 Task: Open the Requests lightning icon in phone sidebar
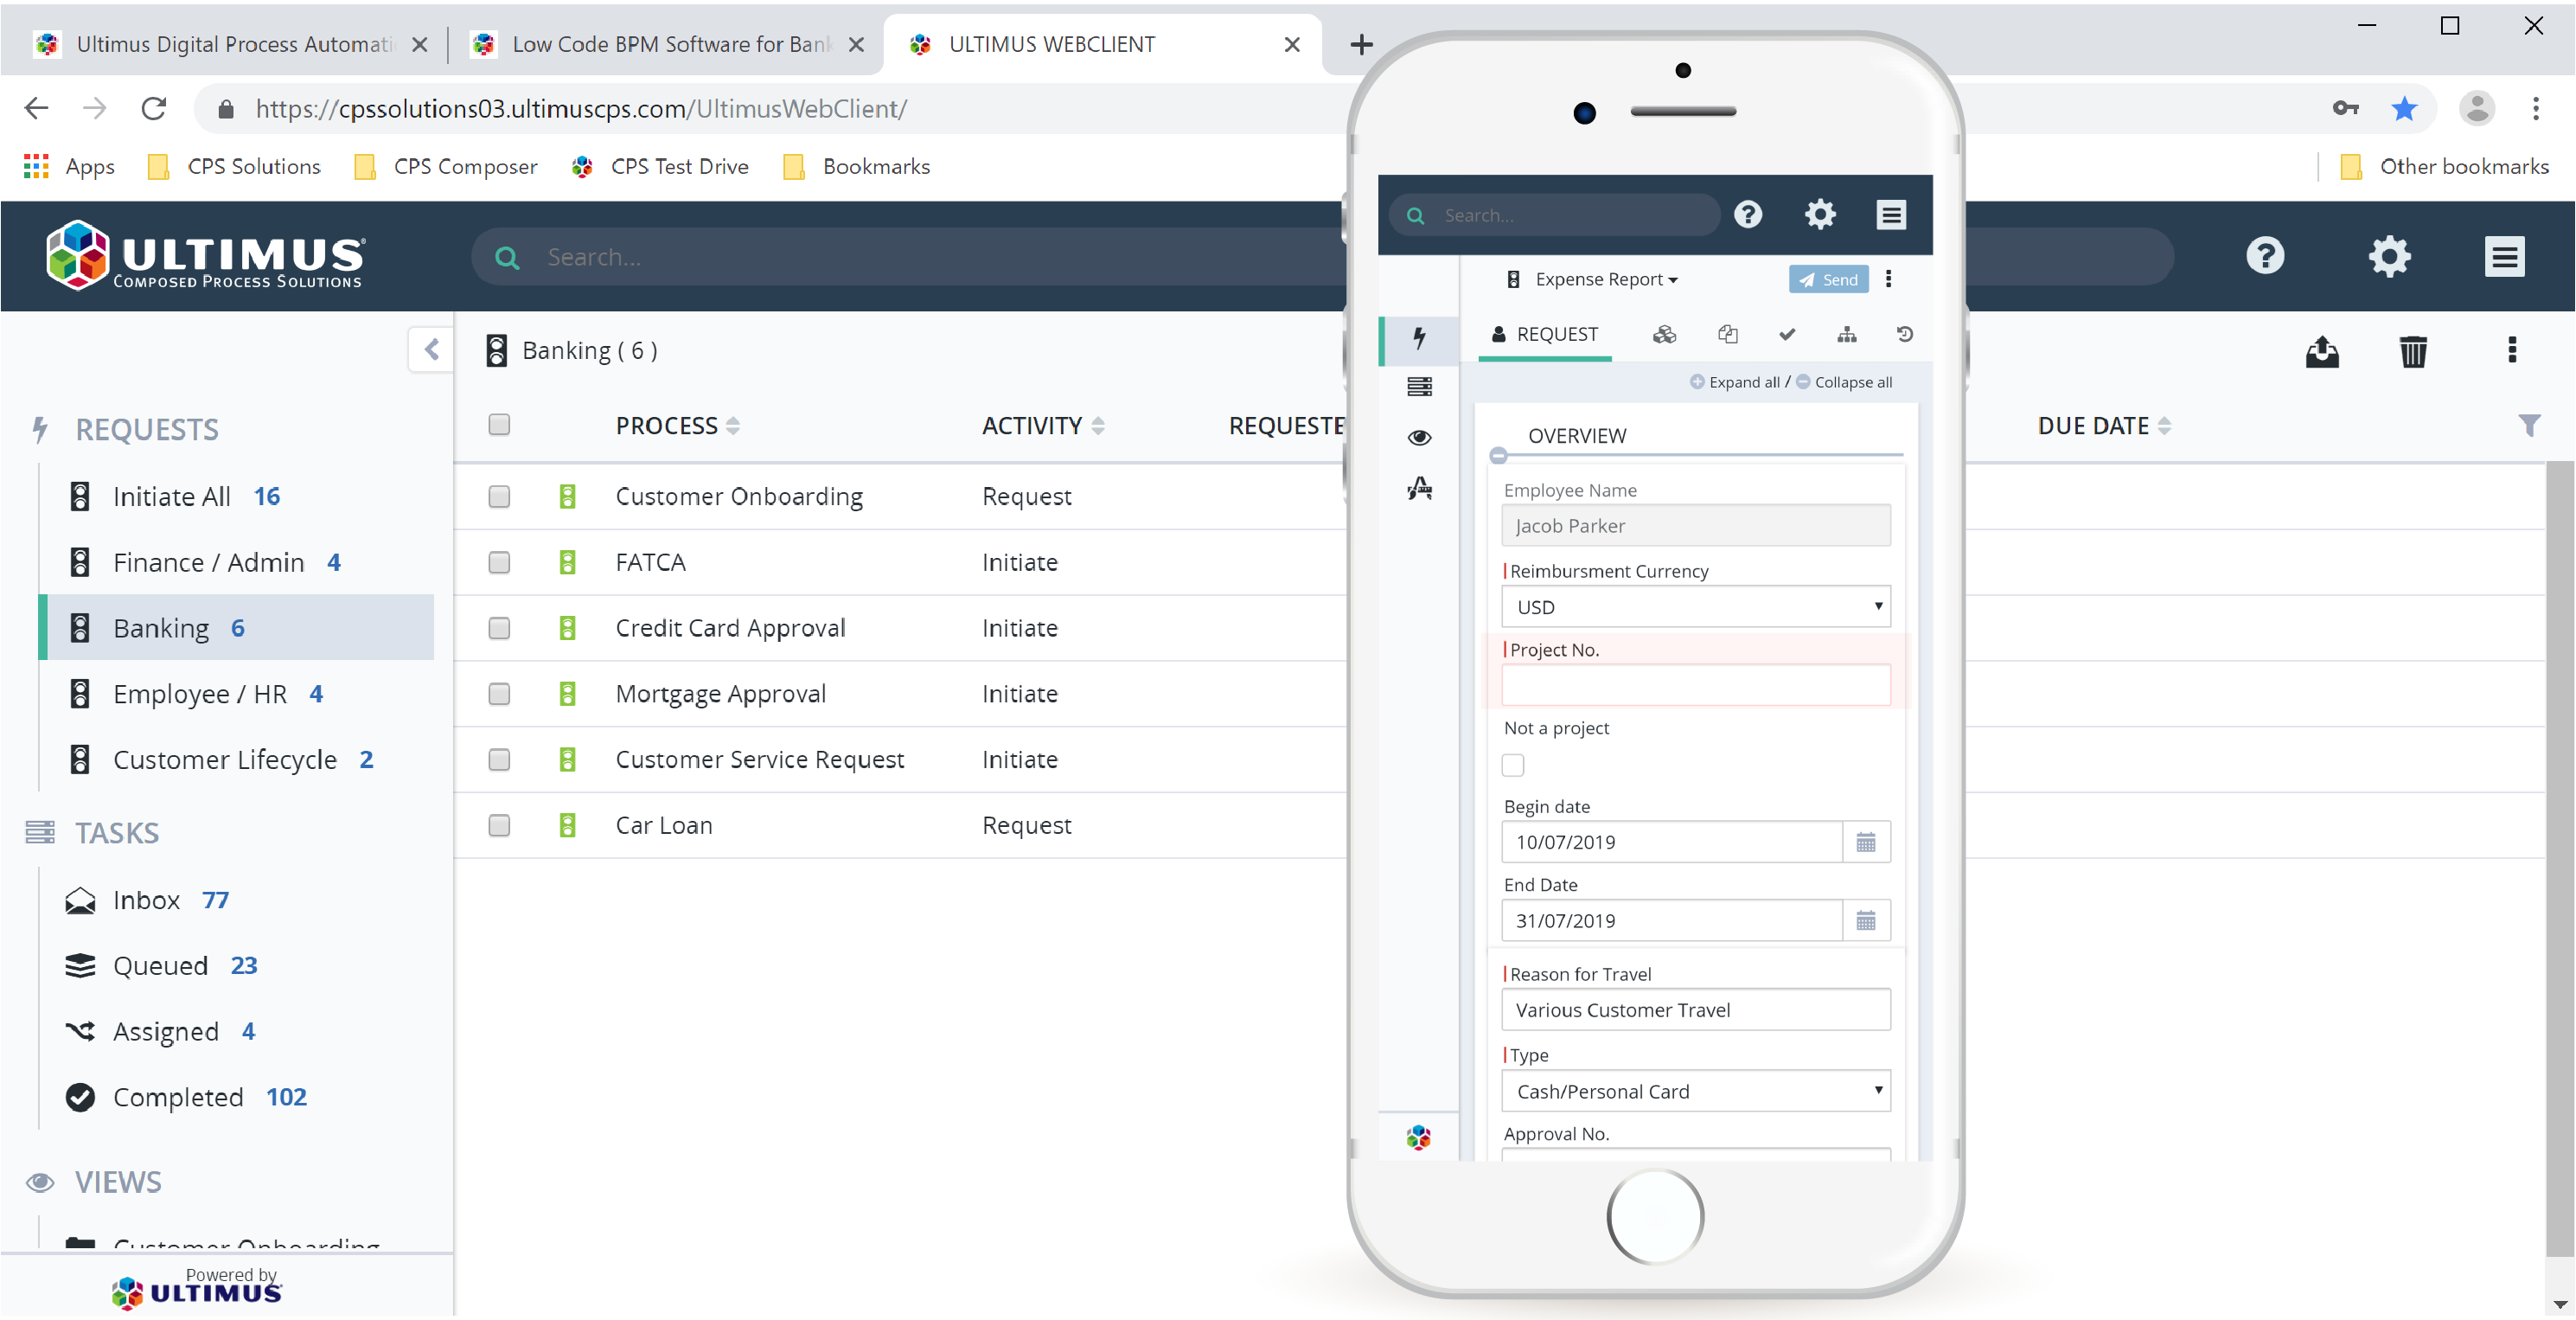[1419, 340]
